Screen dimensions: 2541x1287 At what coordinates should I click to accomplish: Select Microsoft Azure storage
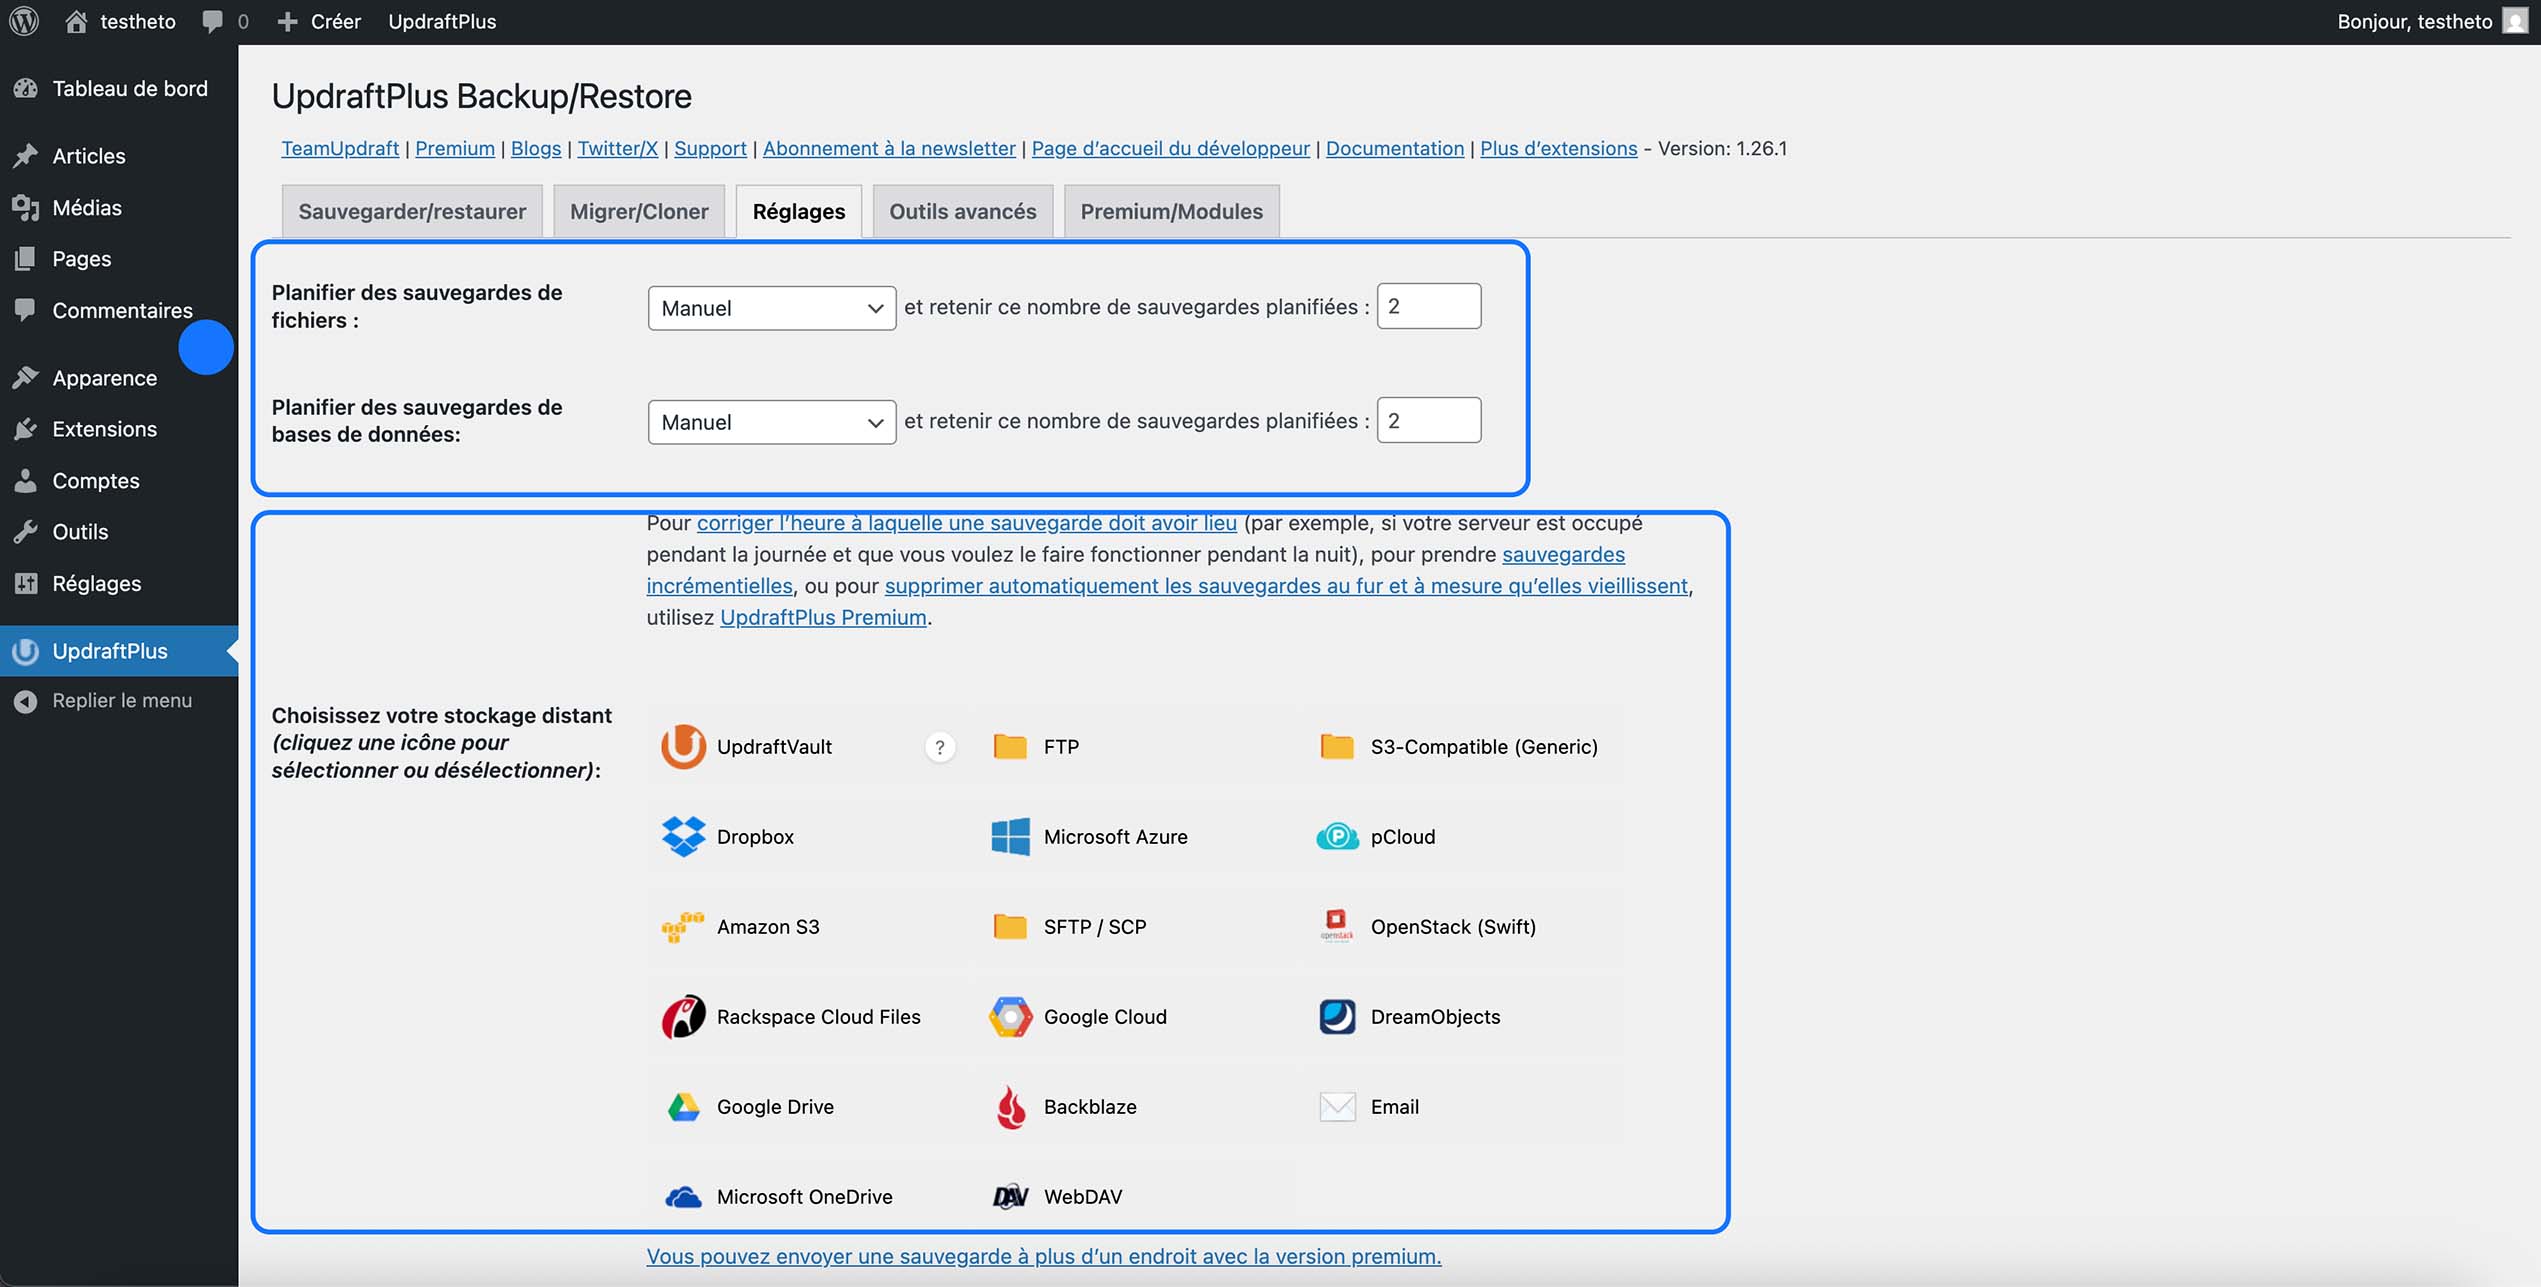(x=1010, y=836)
